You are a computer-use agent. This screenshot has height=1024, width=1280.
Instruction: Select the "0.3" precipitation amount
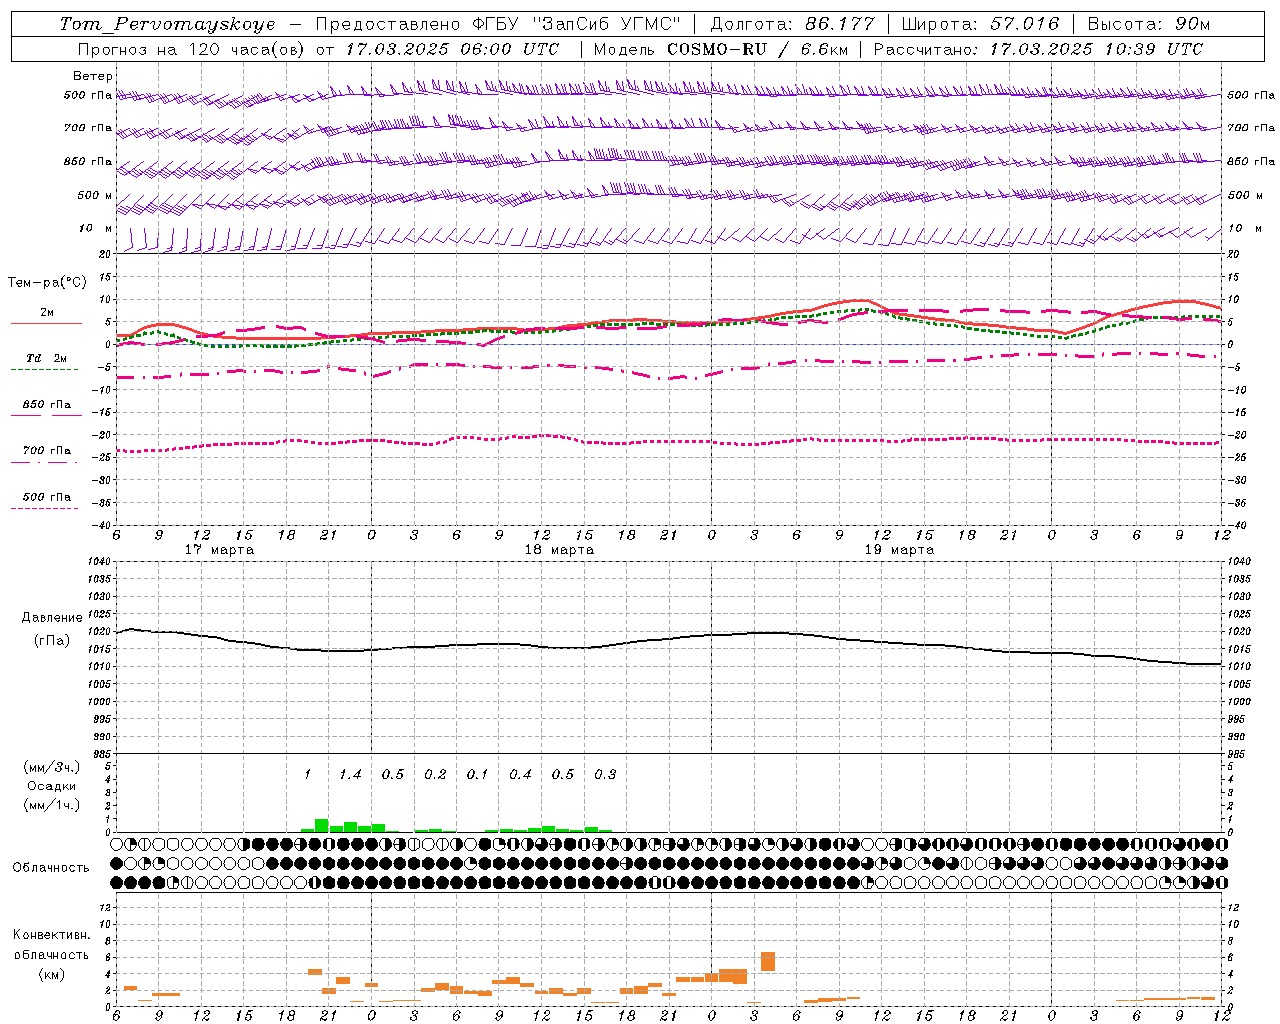(605, 775)
